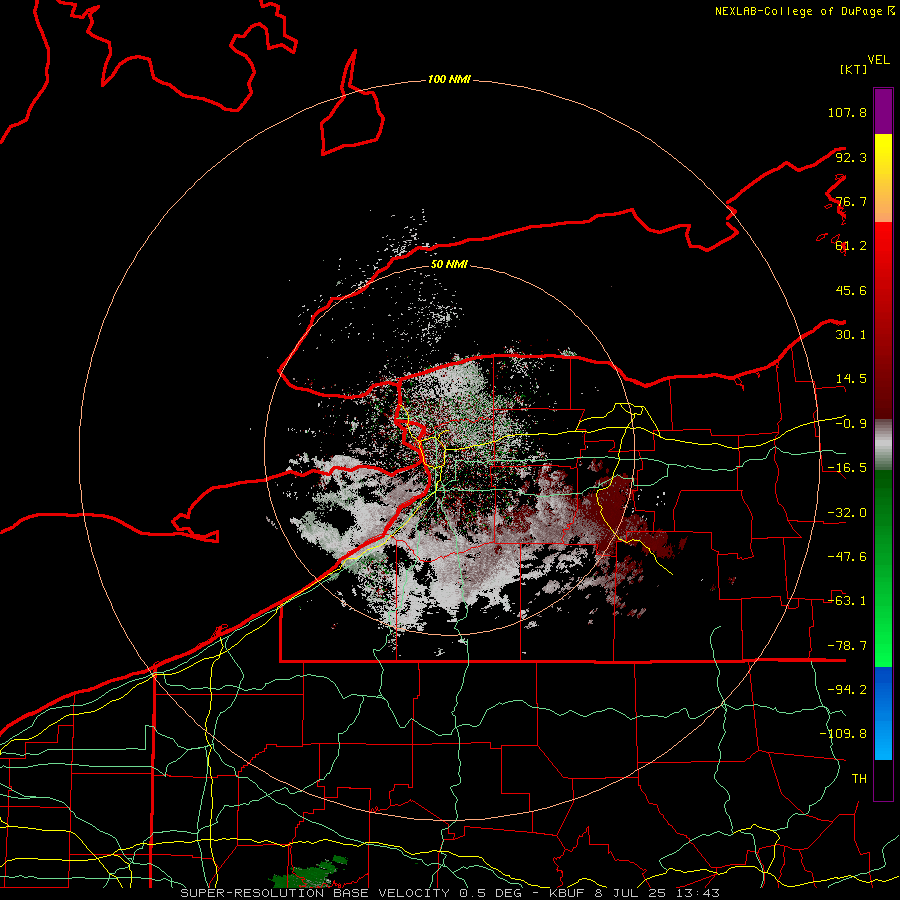This screenshot has width=900, height=900.
Task: Click the TH legend label
Action: coord(859,779)
